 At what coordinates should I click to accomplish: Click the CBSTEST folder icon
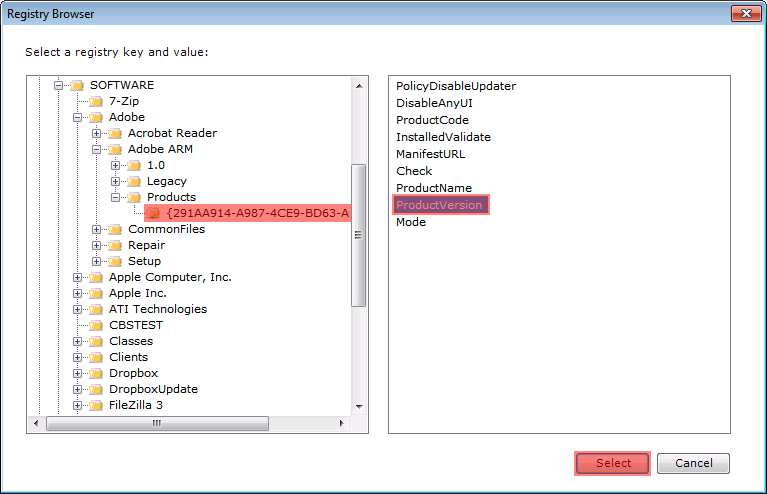click(x=96, y=325)
